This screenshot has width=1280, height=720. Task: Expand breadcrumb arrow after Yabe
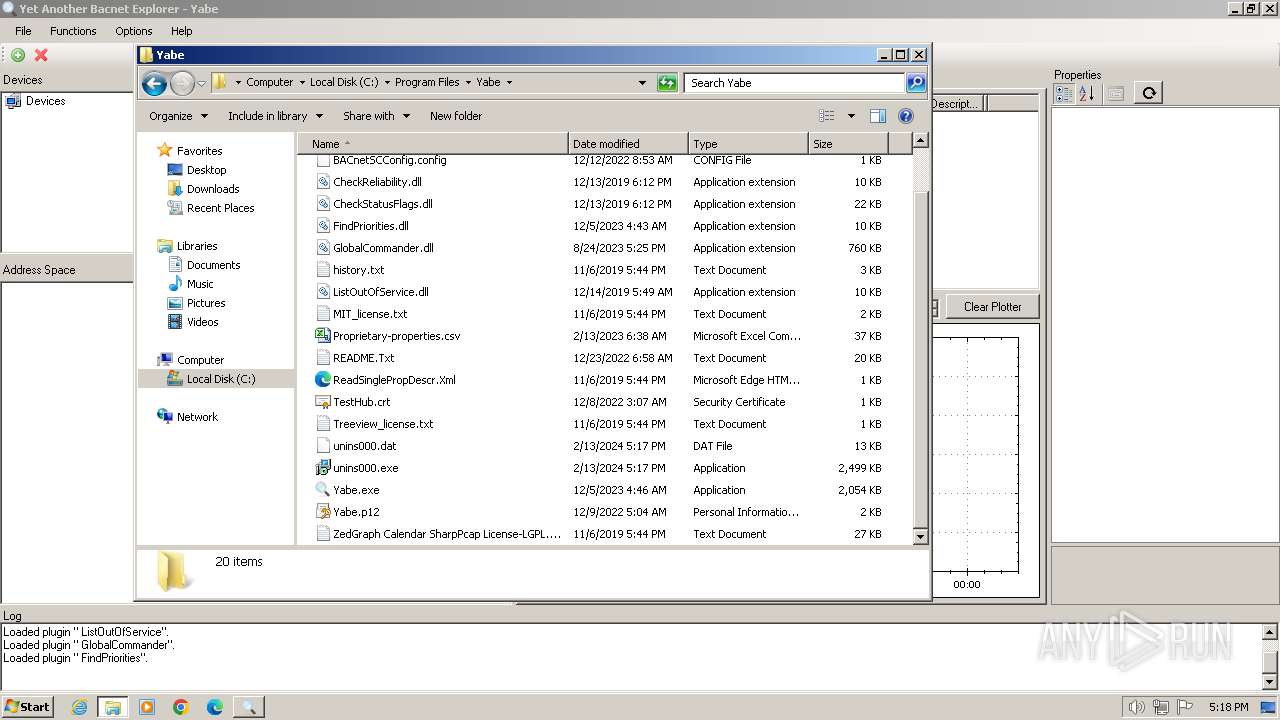[509, 83]
